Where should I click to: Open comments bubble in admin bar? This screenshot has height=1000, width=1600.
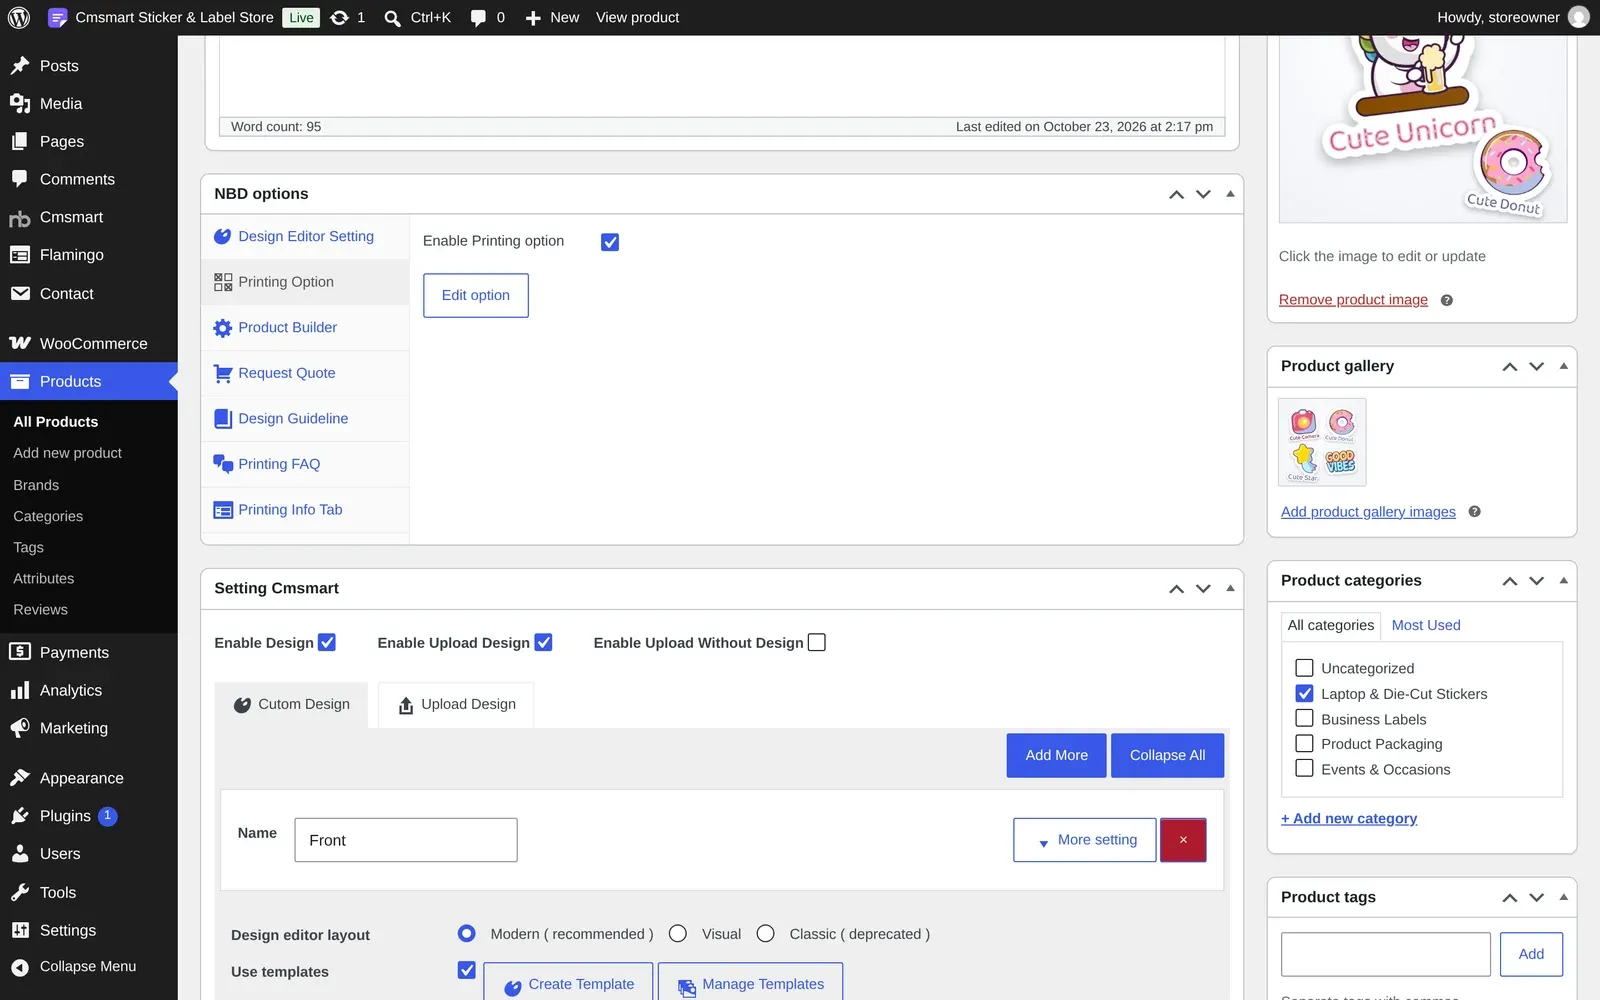(x=478, y=18)
